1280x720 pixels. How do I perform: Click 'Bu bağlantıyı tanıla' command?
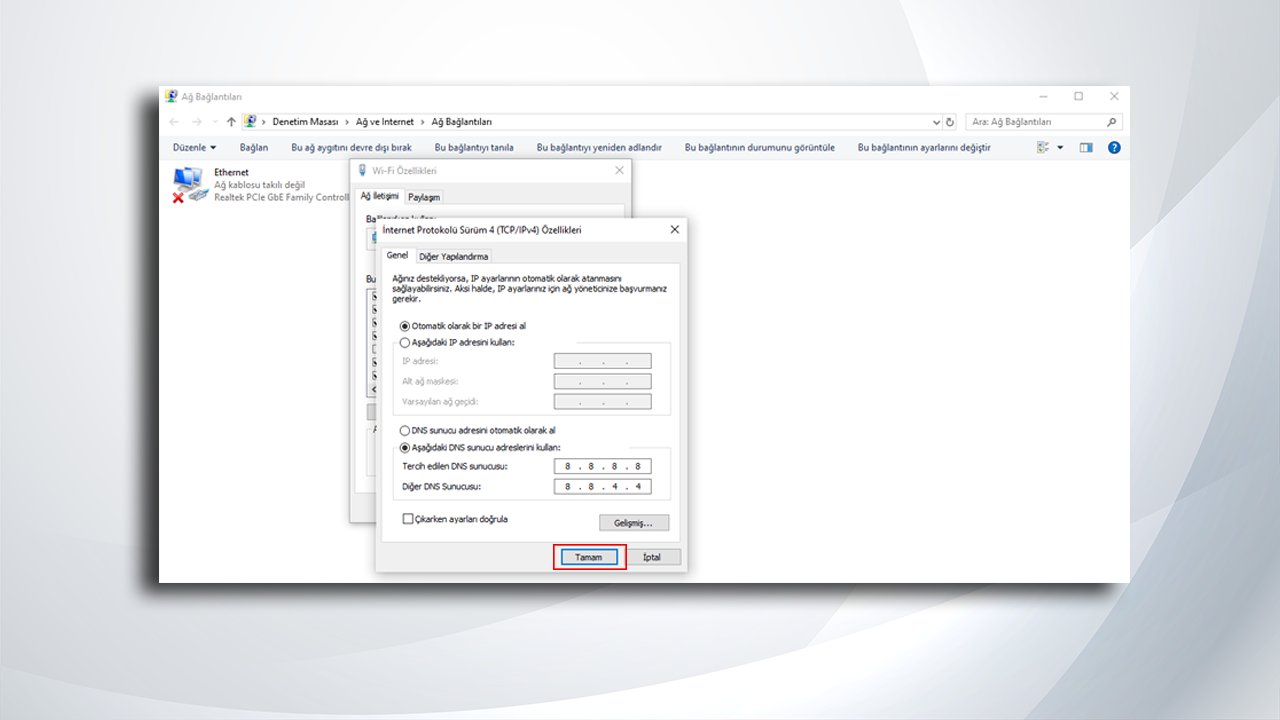(474, 147)
